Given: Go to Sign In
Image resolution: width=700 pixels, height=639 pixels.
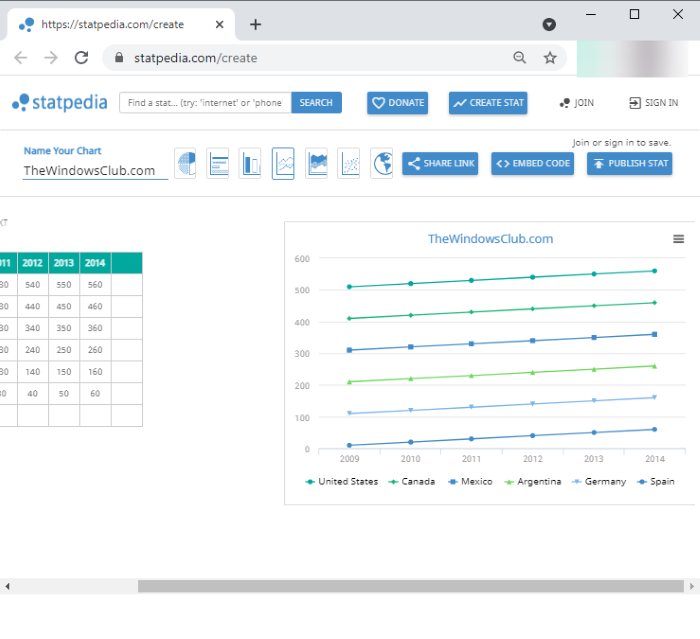Looking at the screenshot, I should (653, 103).
